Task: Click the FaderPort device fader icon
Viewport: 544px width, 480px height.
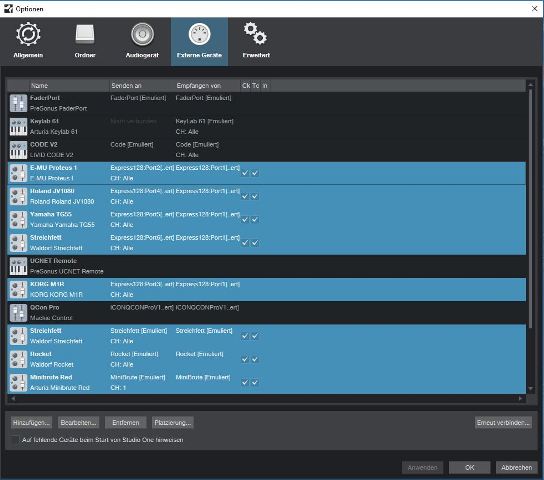Action: 18,103
